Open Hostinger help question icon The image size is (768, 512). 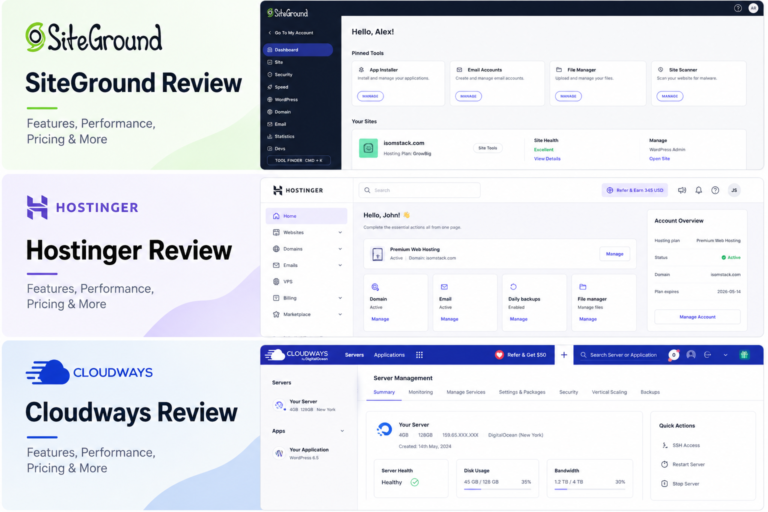coord(715,190)
